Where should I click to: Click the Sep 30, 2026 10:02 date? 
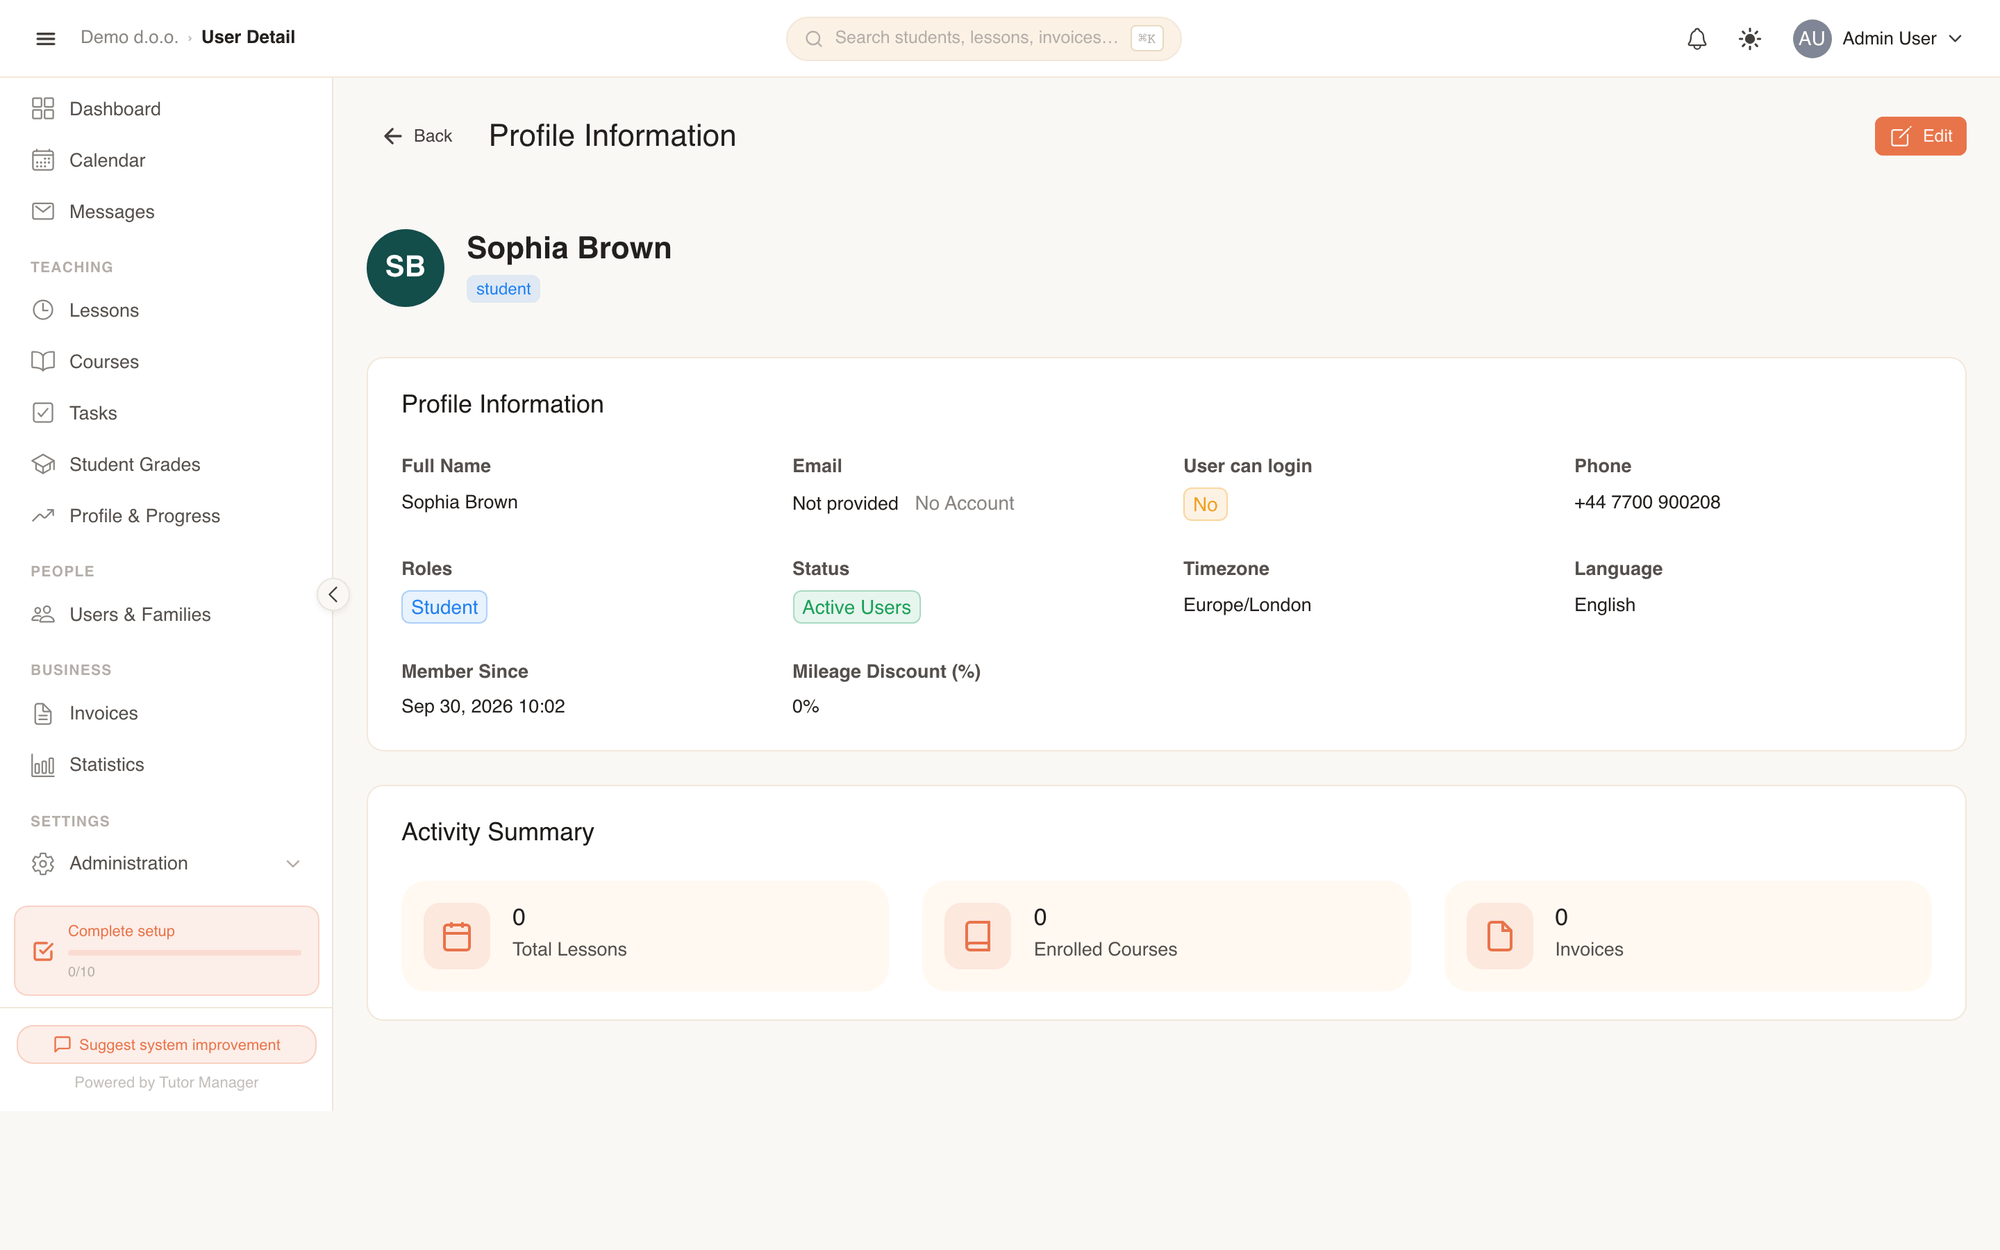point(483,706)
